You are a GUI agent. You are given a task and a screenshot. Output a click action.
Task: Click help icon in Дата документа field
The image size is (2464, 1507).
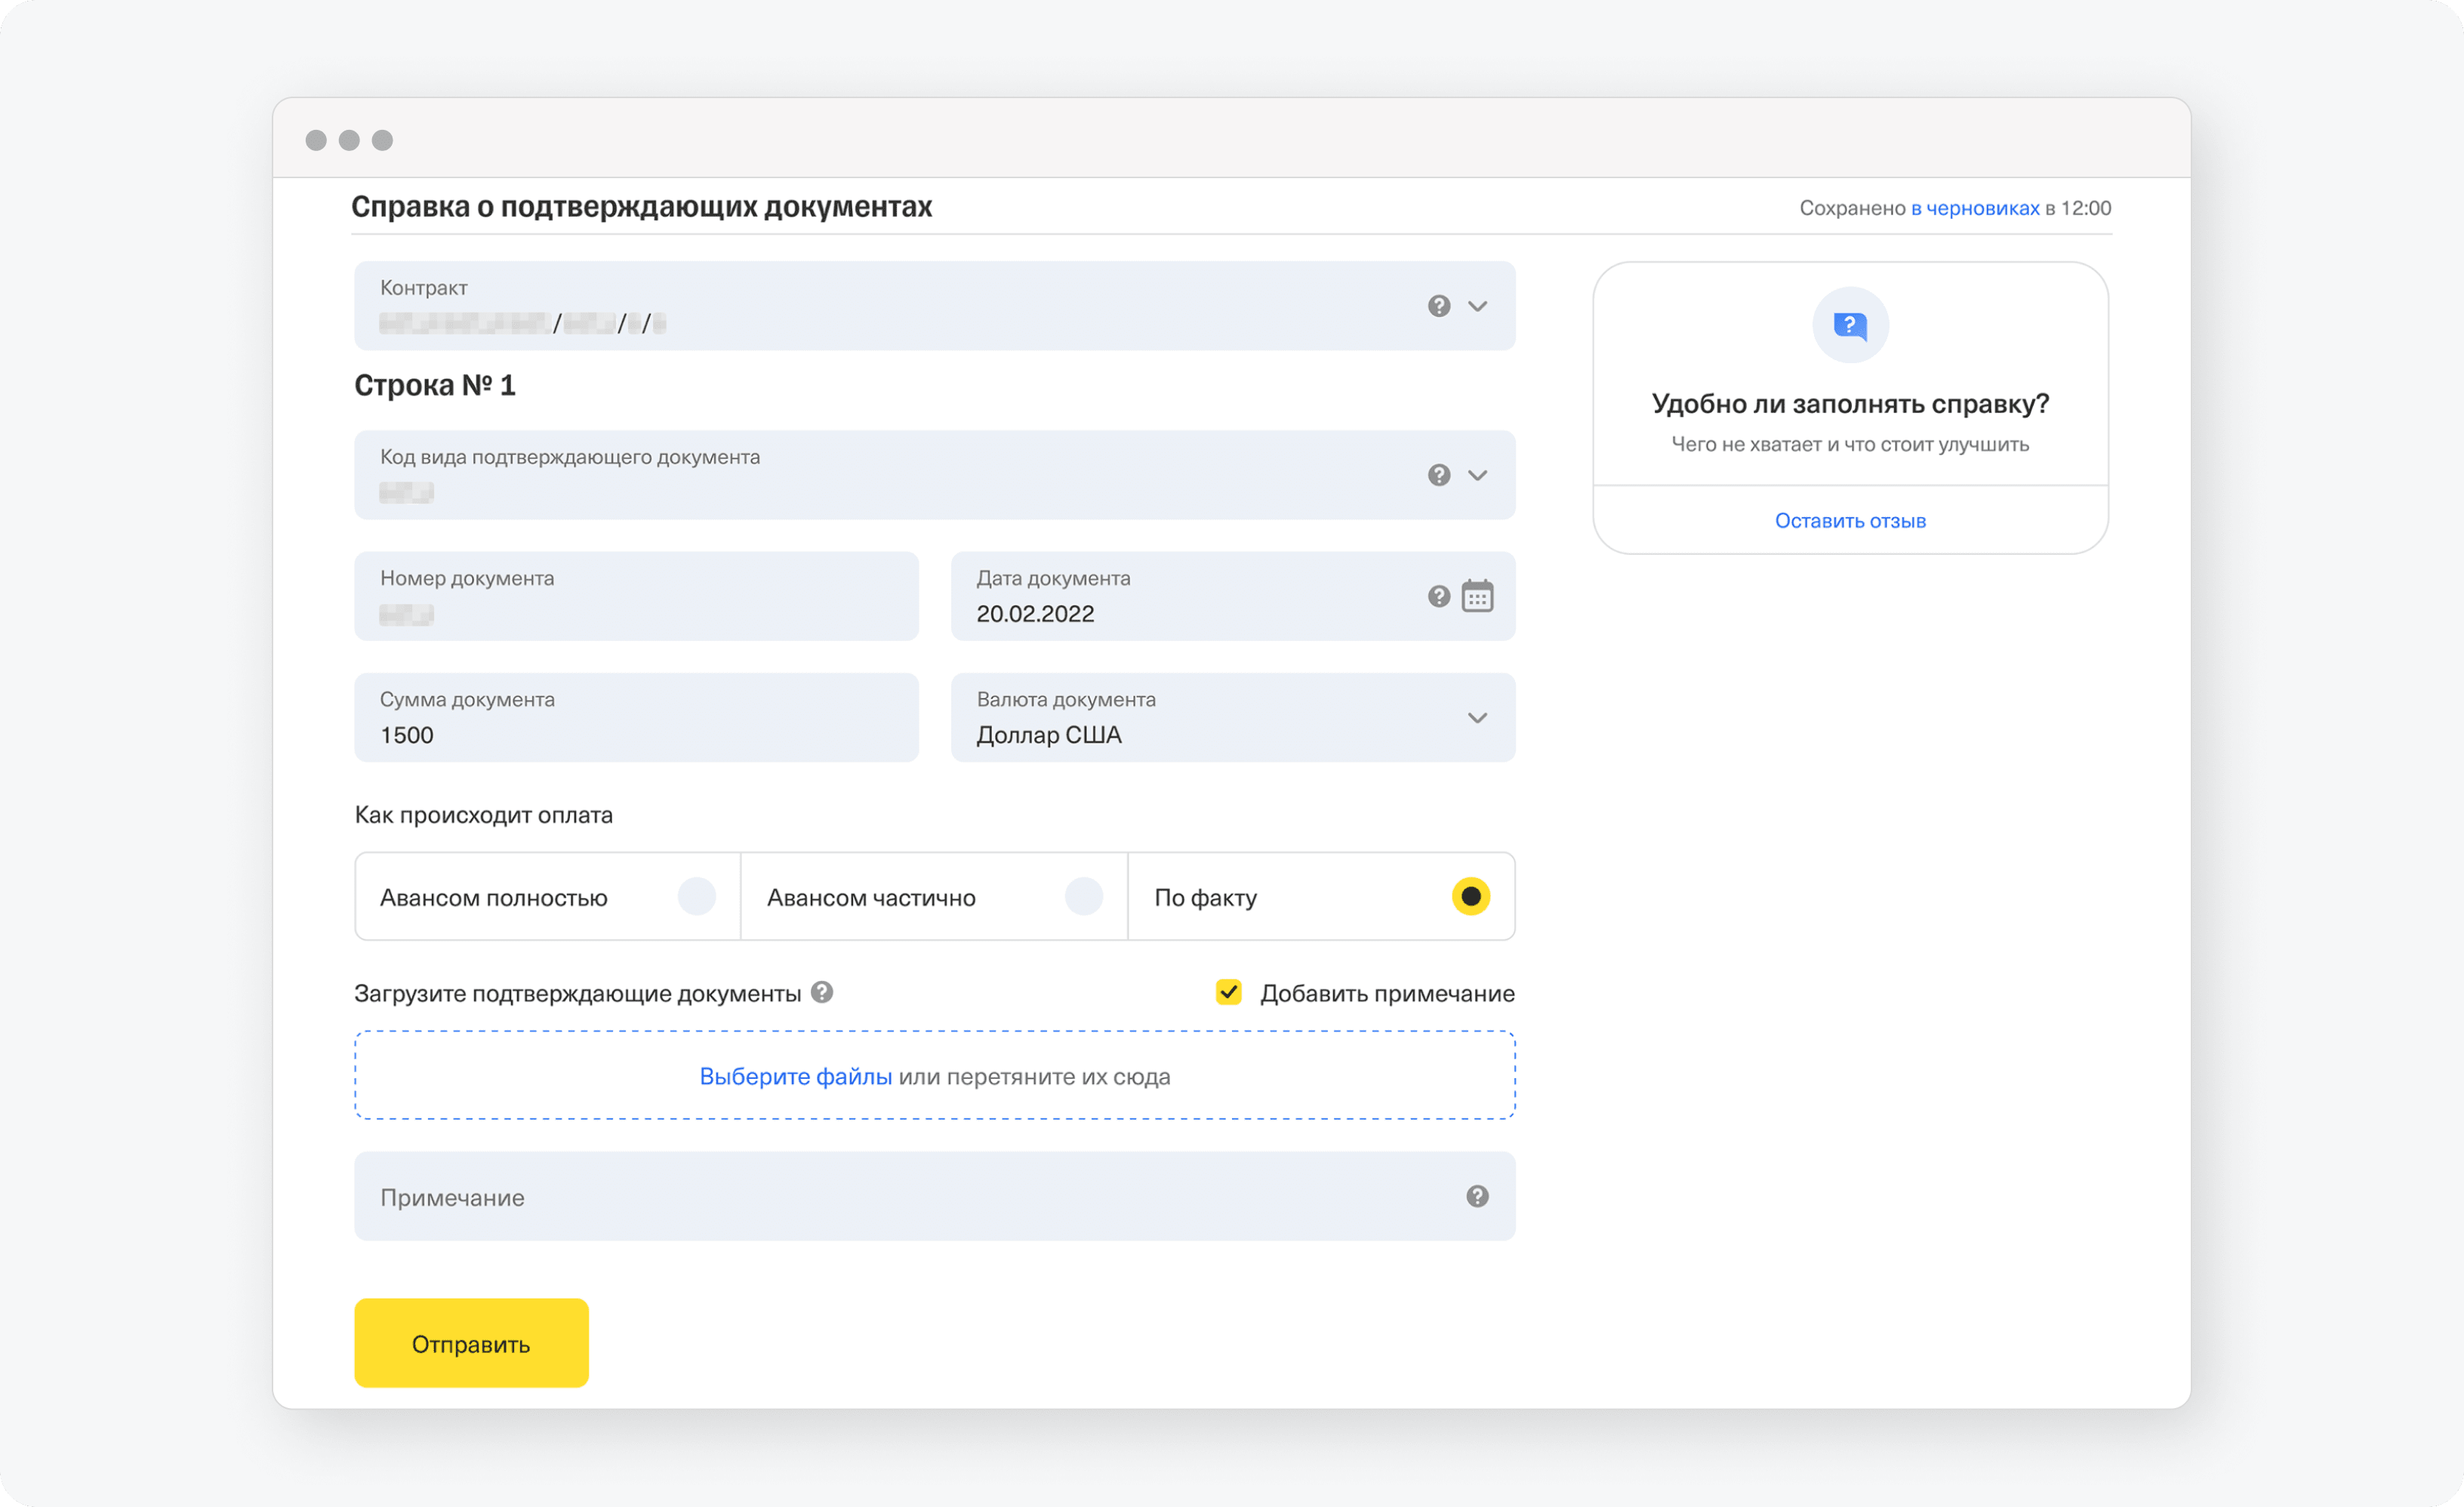pos(1438,597)
